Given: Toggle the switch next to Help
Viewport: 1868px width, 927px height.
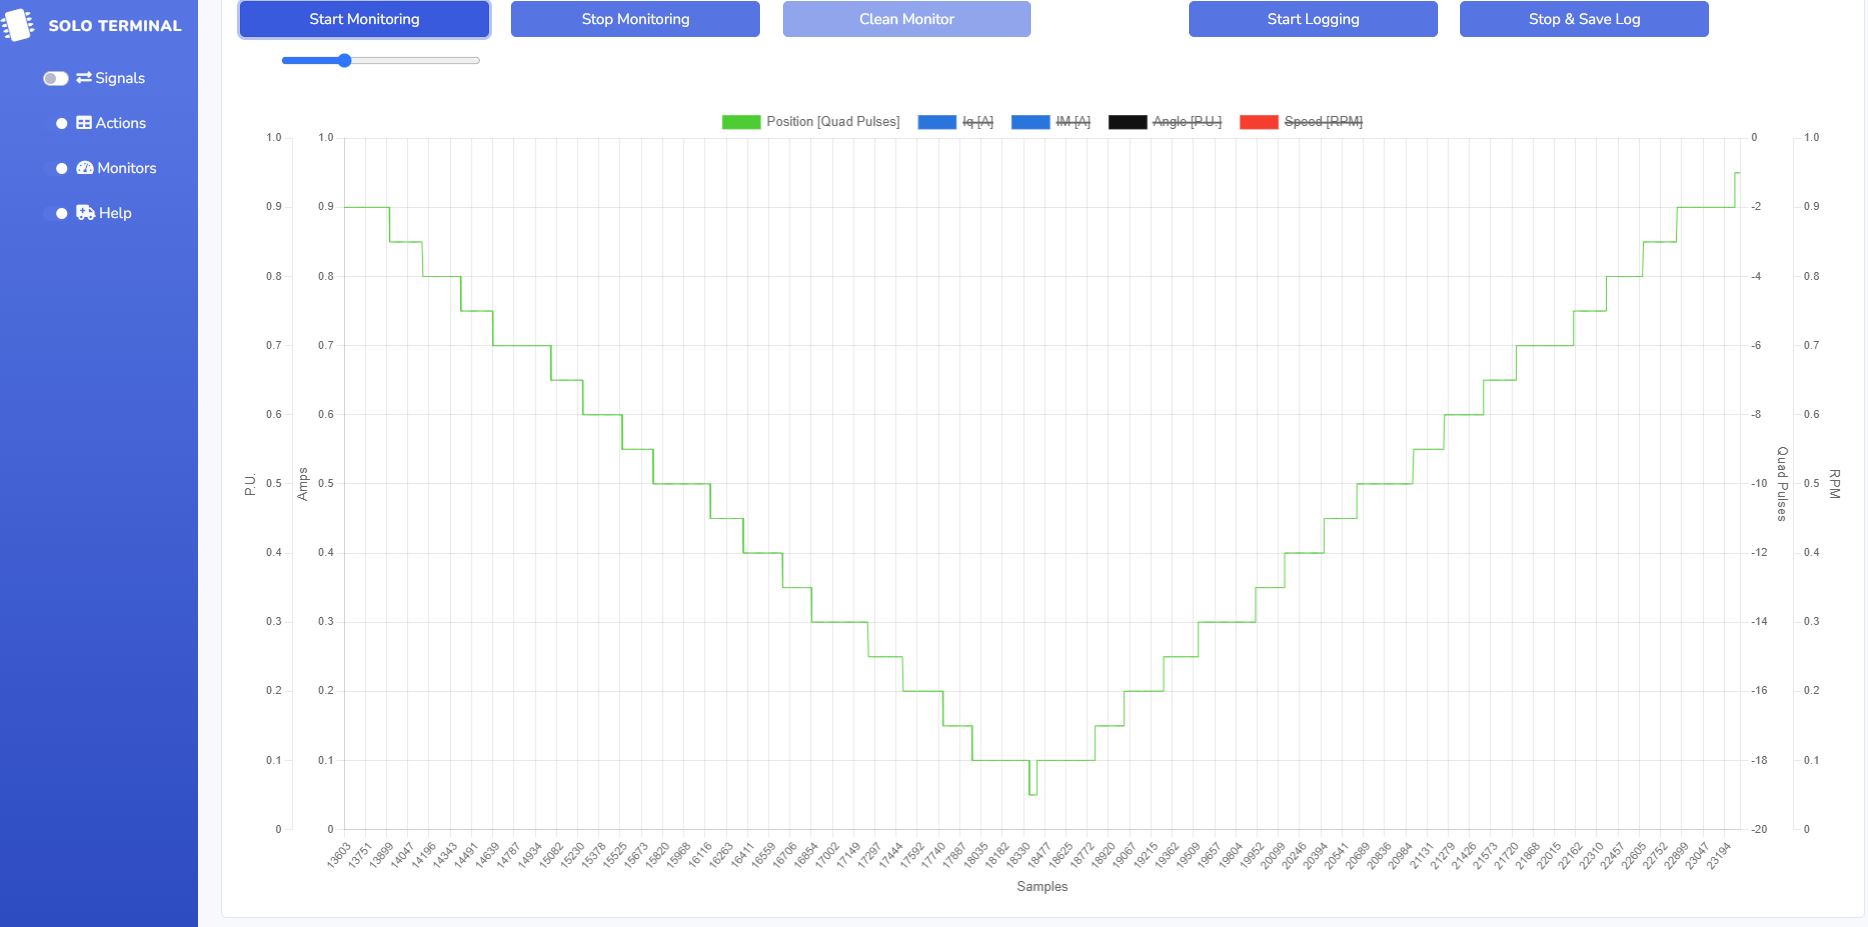Looking at the screenshot, I should point(56,213).
